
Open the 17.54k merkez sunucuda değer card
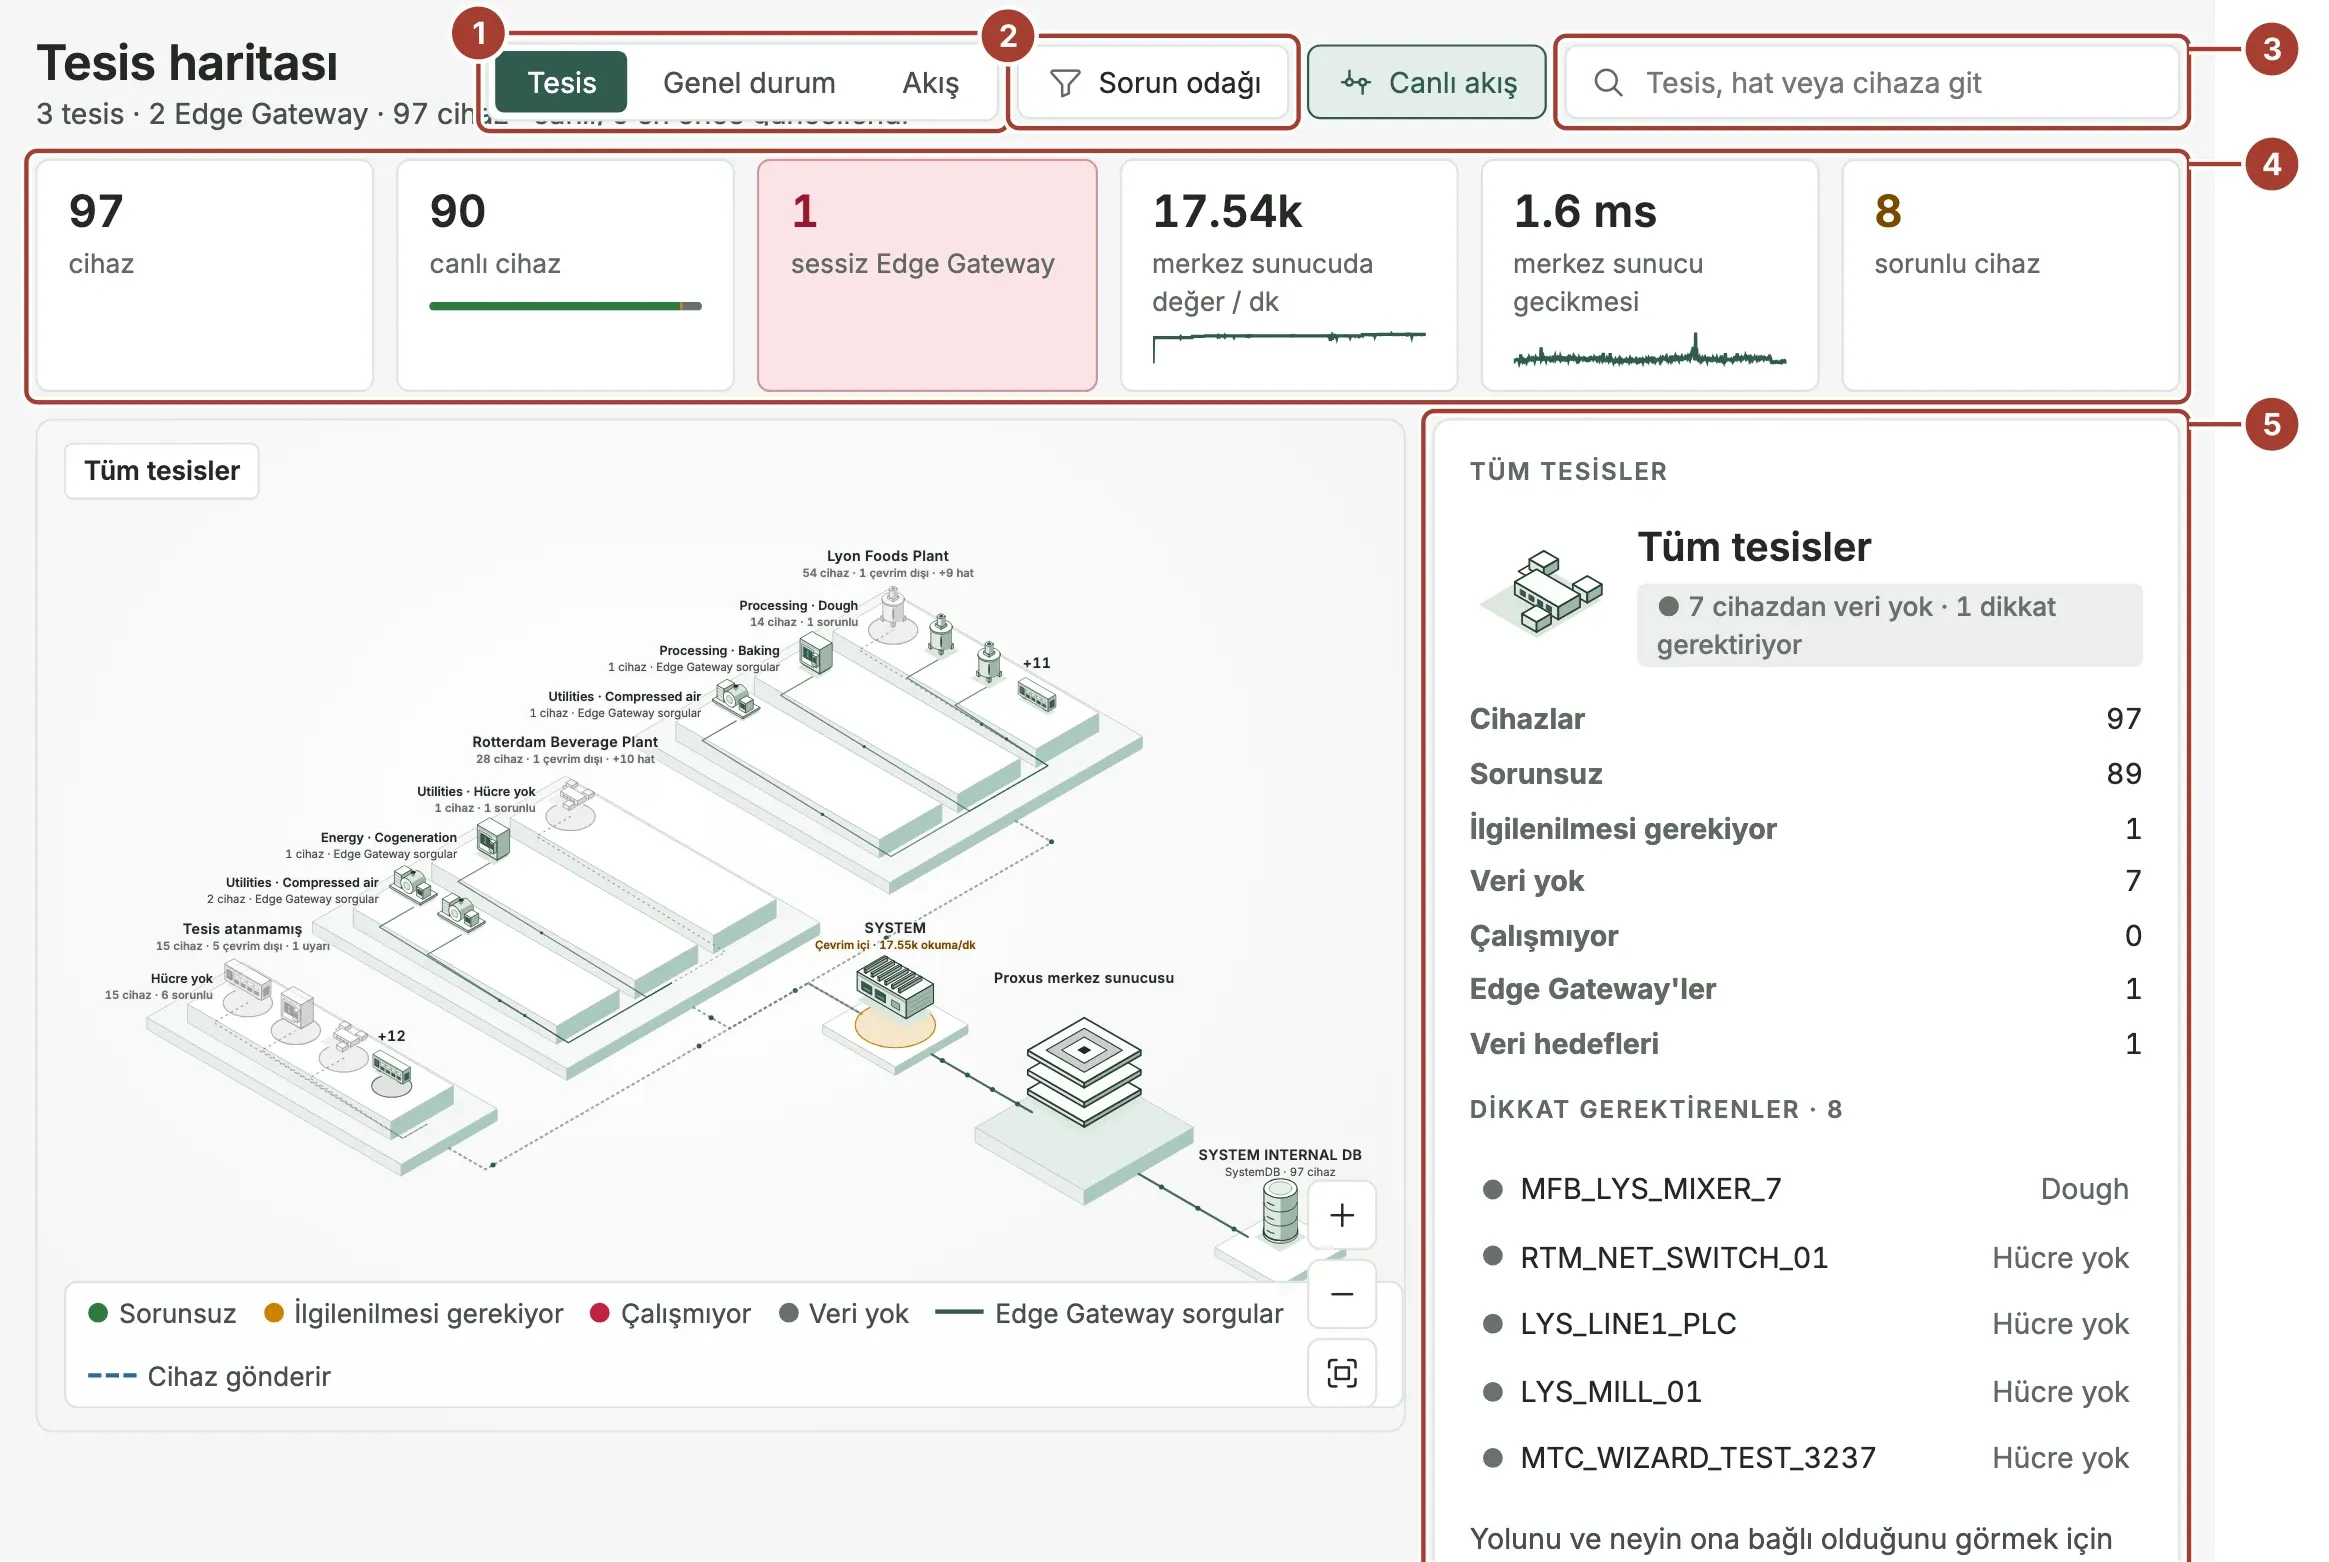pyautogui.click(x=1289, y=275)
